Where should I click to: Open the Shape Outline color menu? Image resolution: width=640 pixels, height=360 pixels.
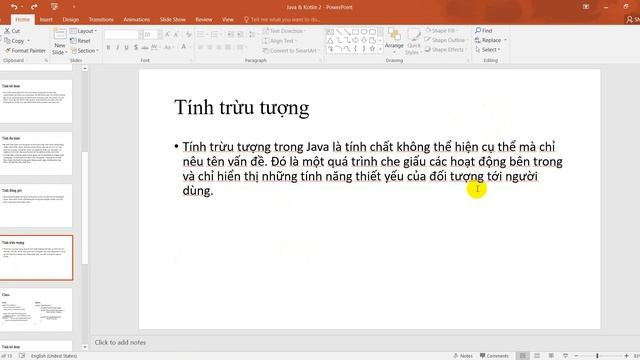(445, 40)
